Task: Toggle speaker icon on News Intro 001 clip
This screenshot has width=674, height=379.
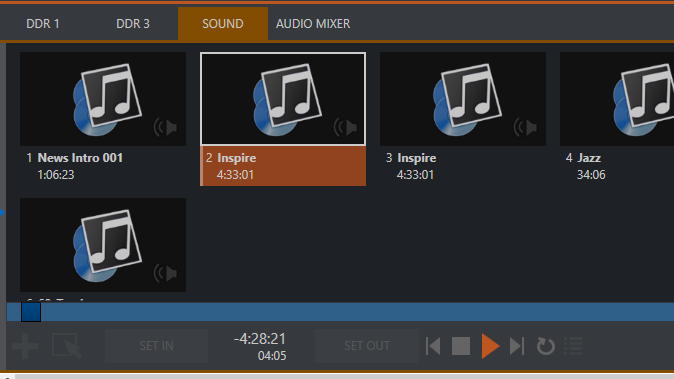Action: 165,127
